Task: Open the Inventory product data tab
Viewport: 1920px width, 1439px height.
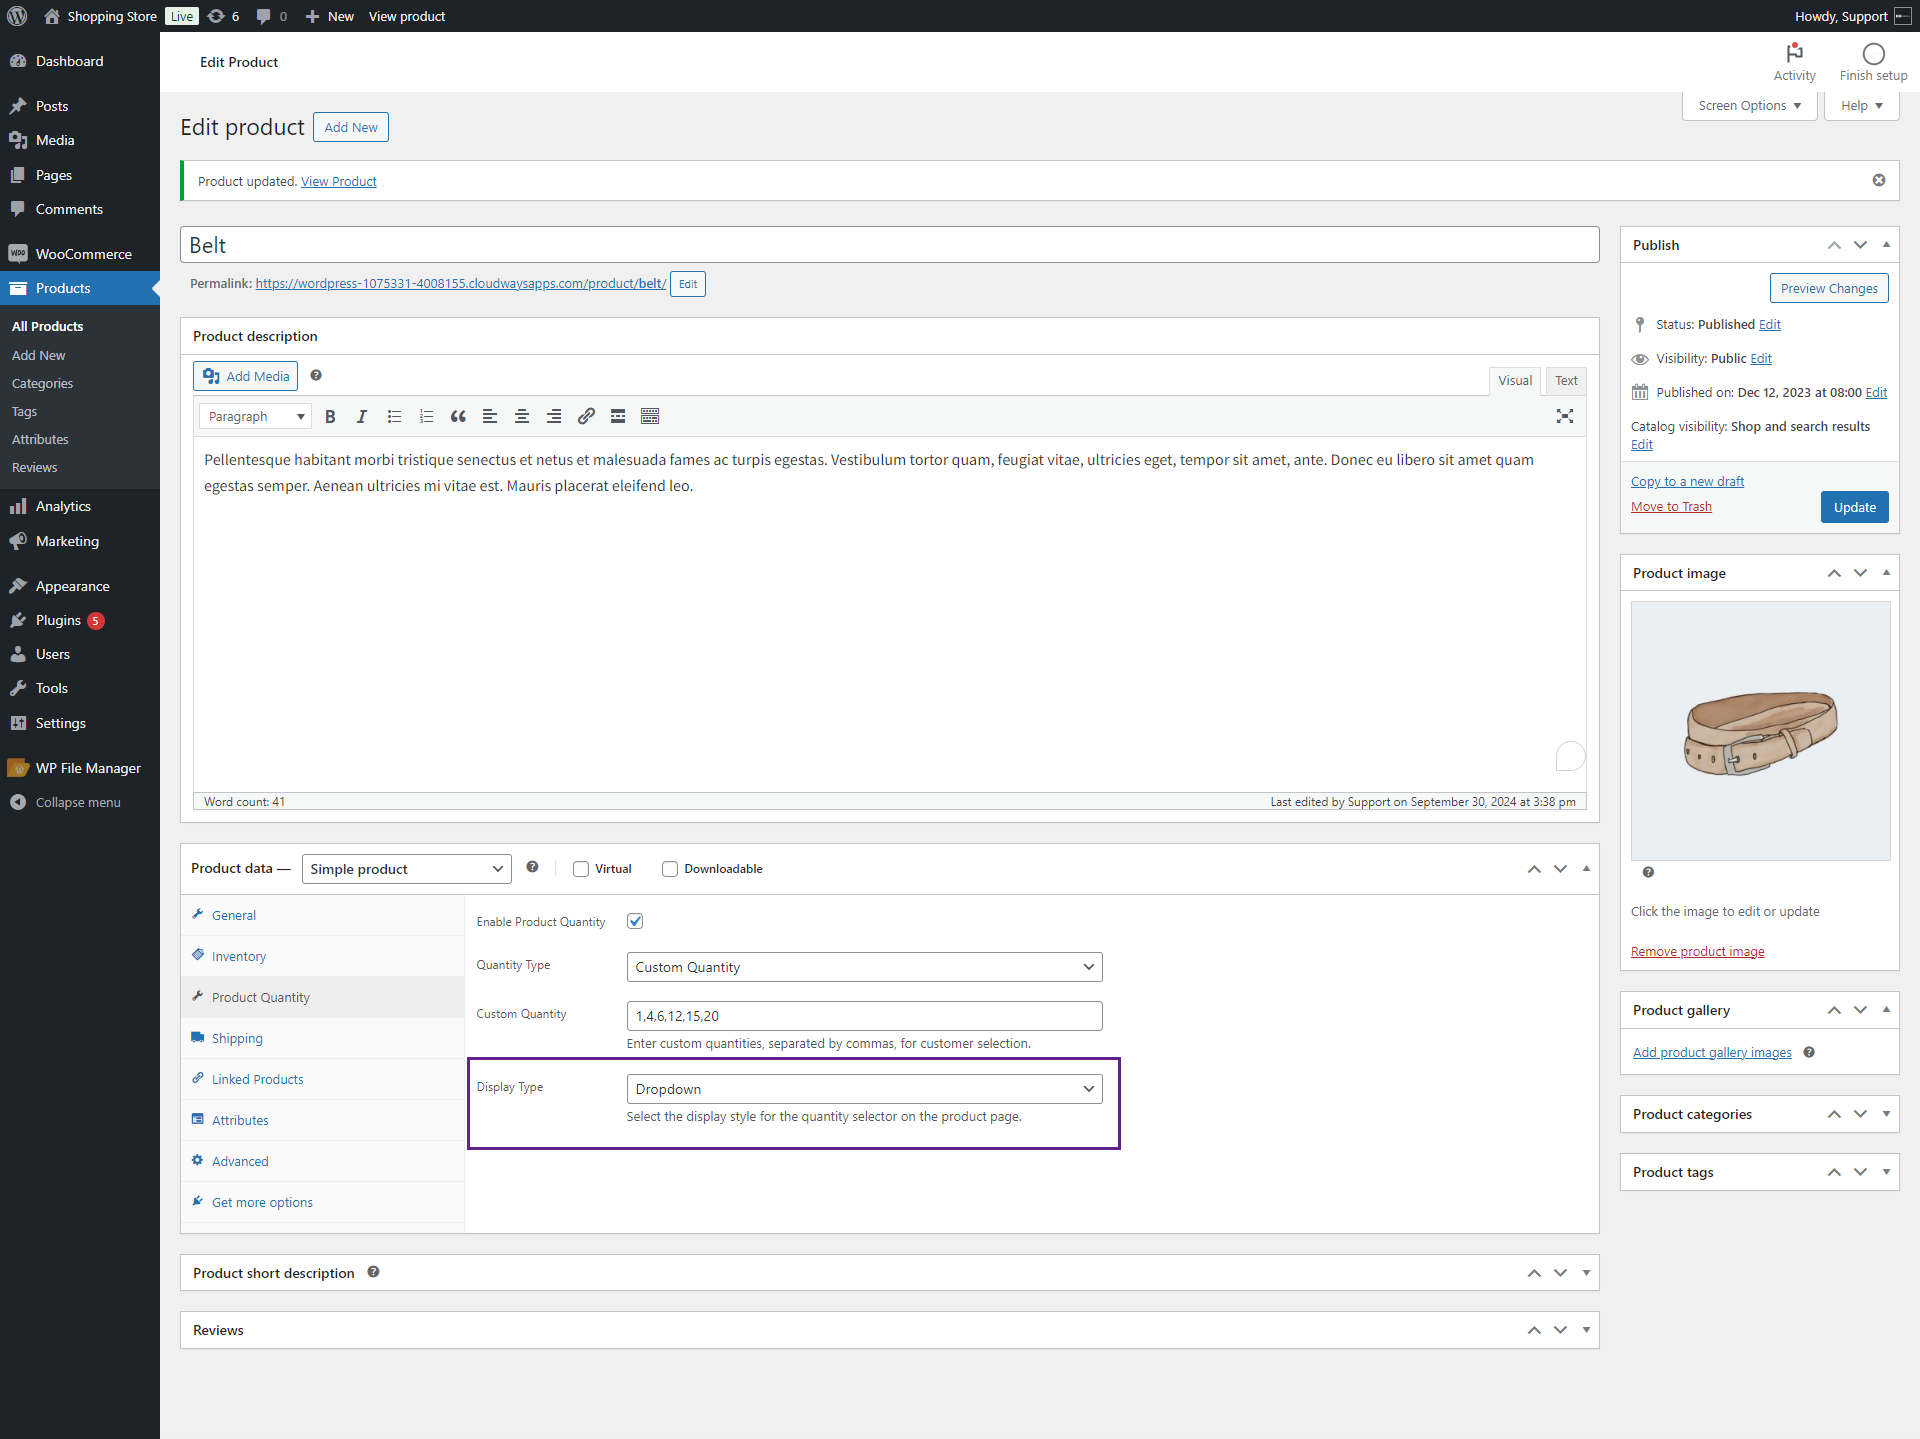Action: (239, 956)
